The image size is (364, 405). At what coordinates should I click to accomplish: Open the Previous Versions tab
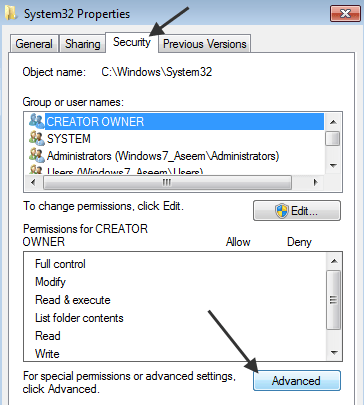(205, 44)
